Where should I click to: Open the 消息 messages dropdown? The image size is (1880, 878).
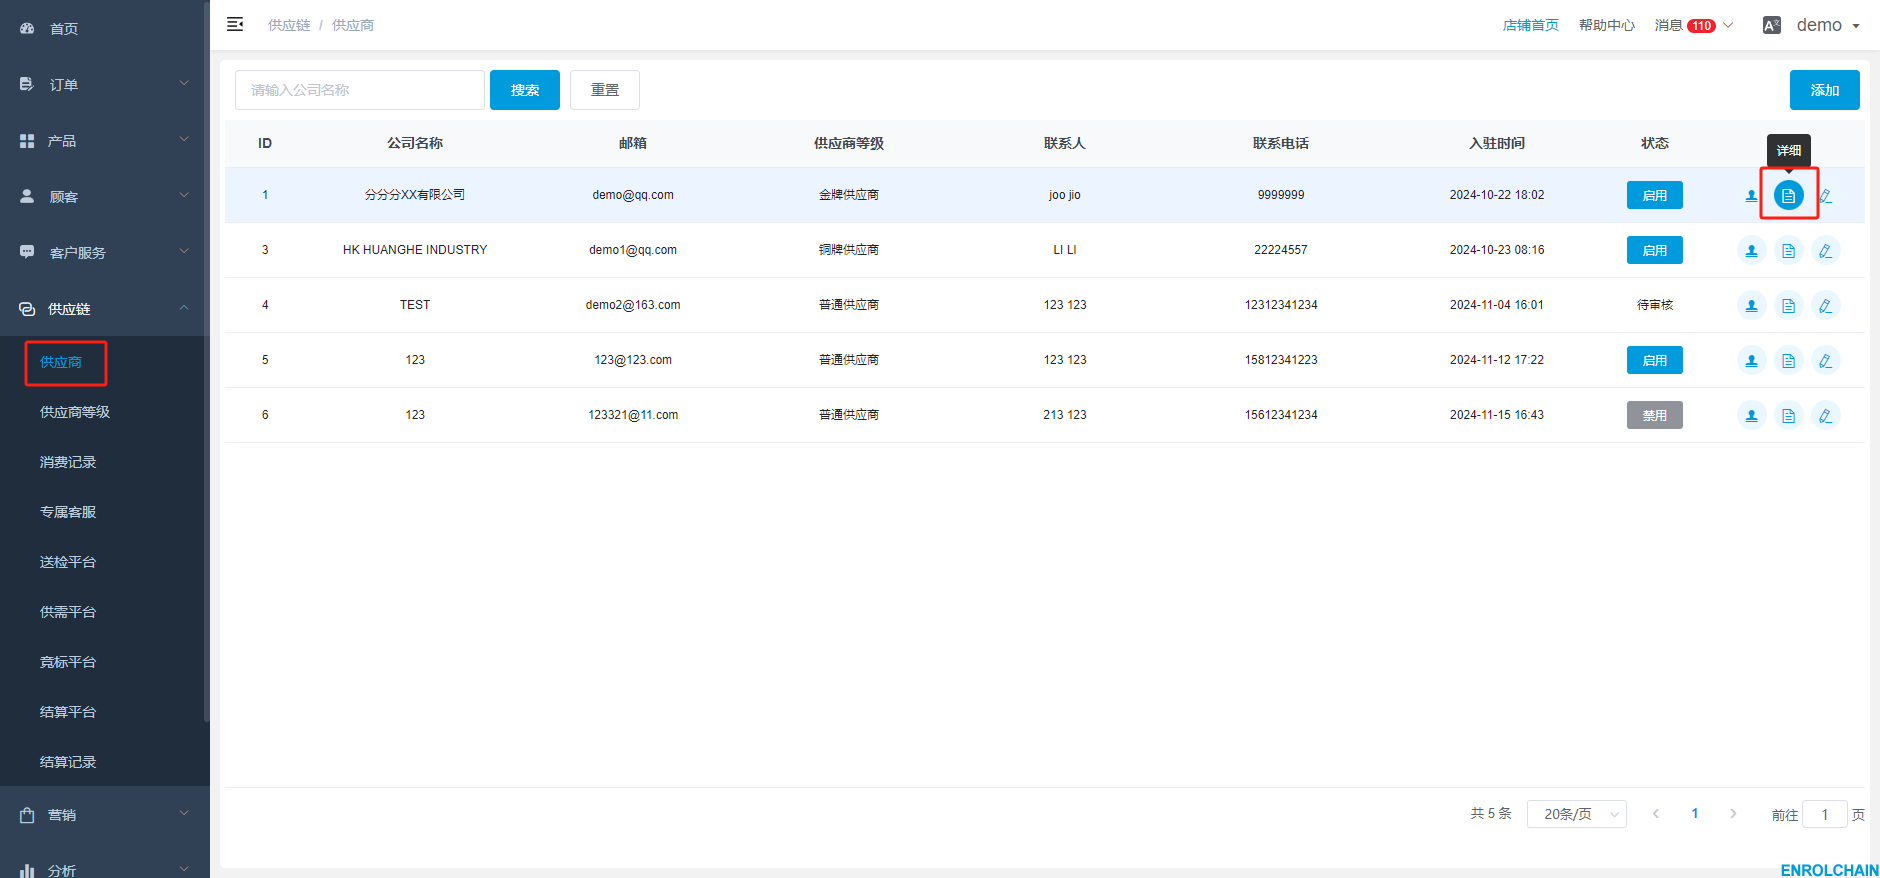point(1694,25)
